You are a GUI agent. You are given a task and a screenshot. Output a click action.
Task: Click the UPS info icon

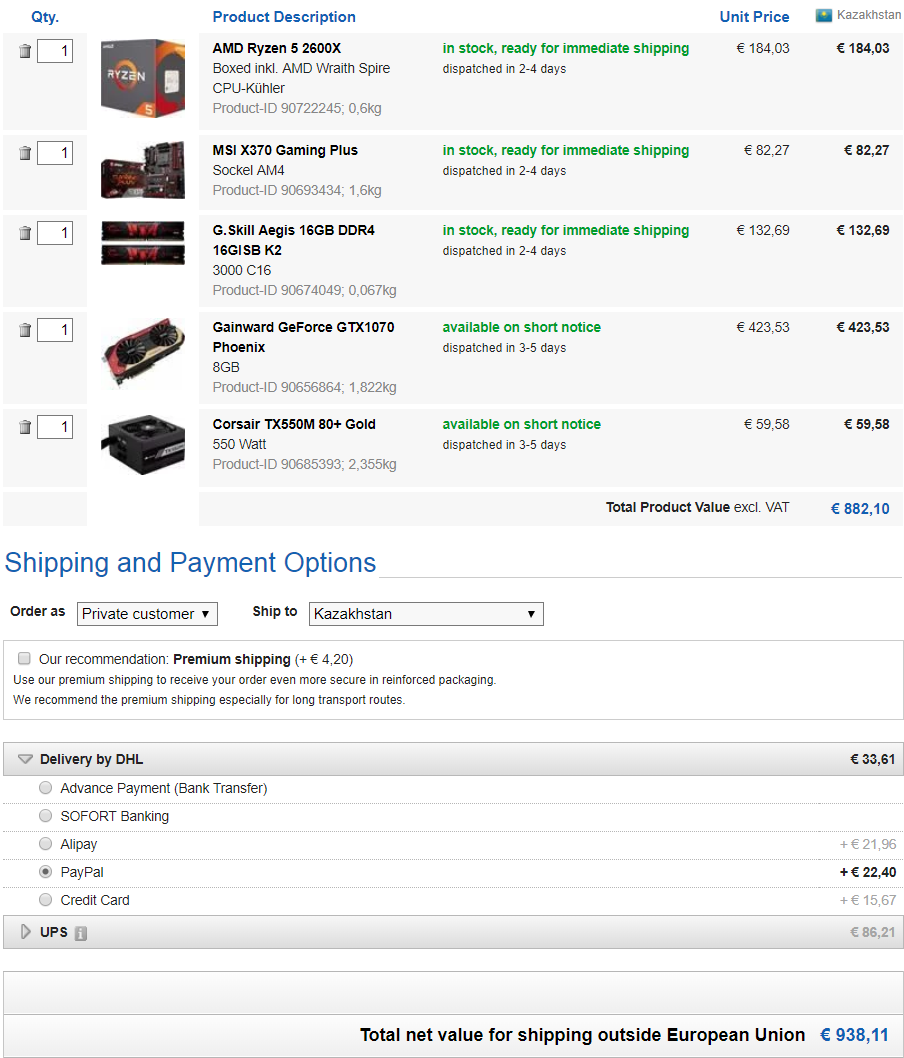point(81,933)
